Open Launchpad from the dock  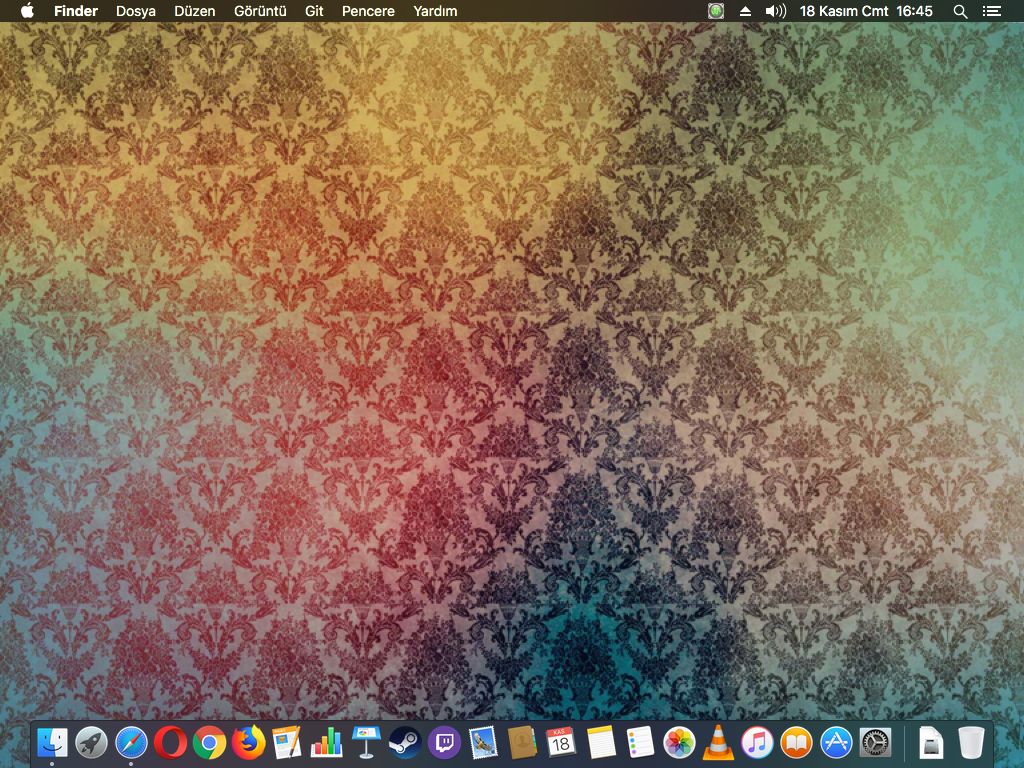(91, 742)
